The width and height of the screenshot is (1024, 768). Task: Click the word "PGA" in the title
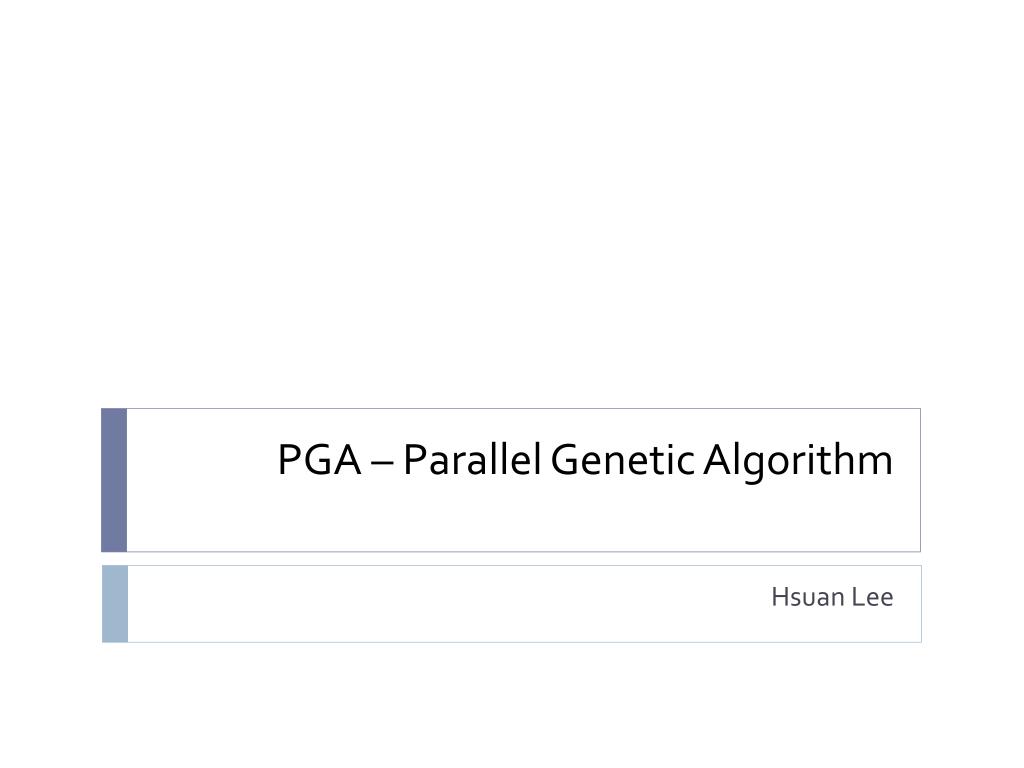(x=319, y=460)
